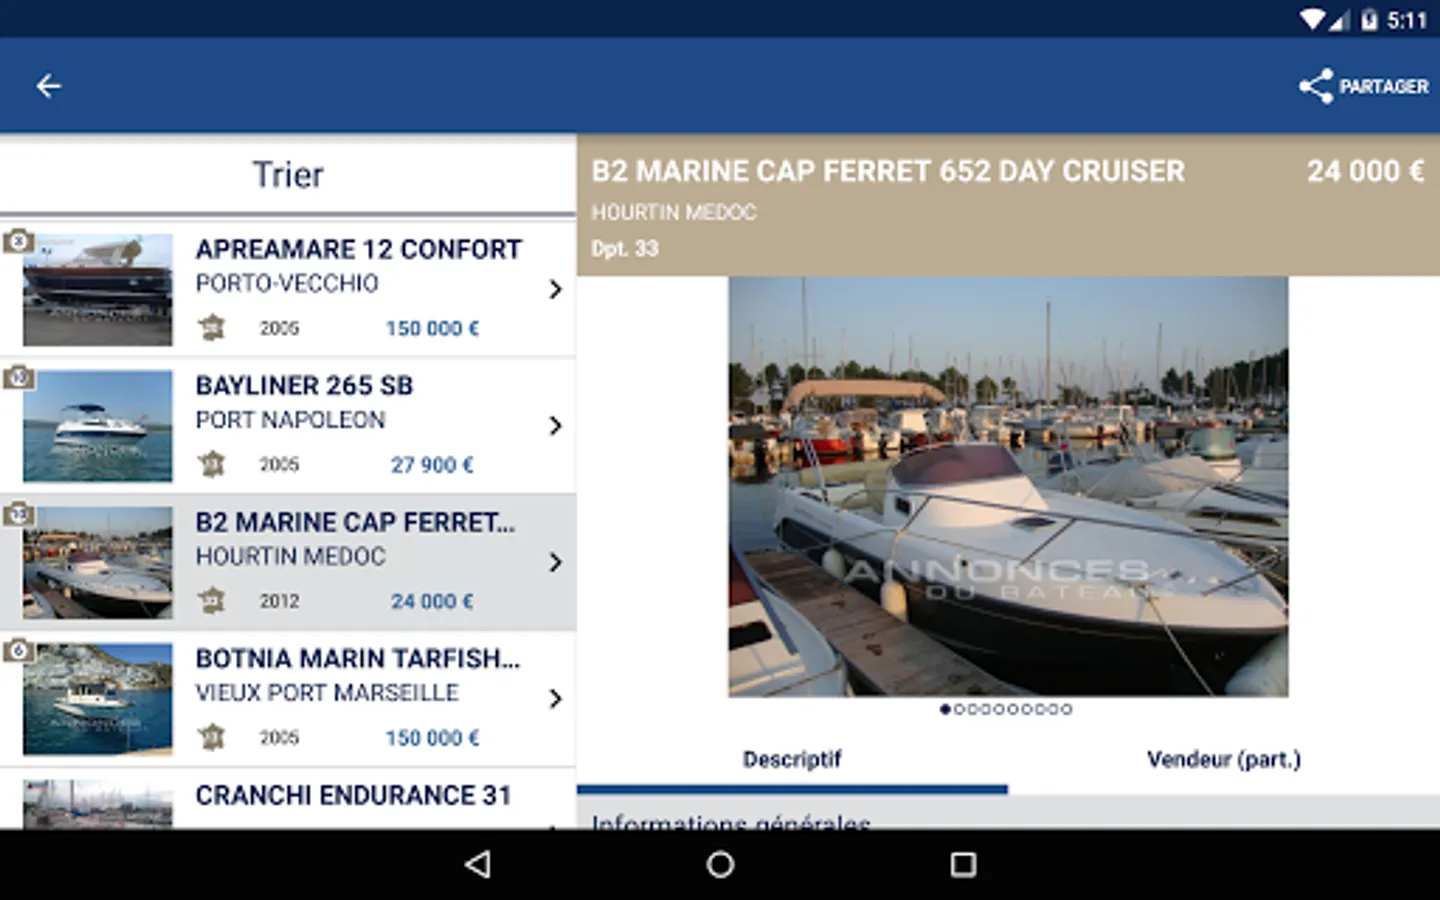Select Cranchi Endurance 31 thumbnail
This screenshot has height=900, width=1440.
[98, 804]
